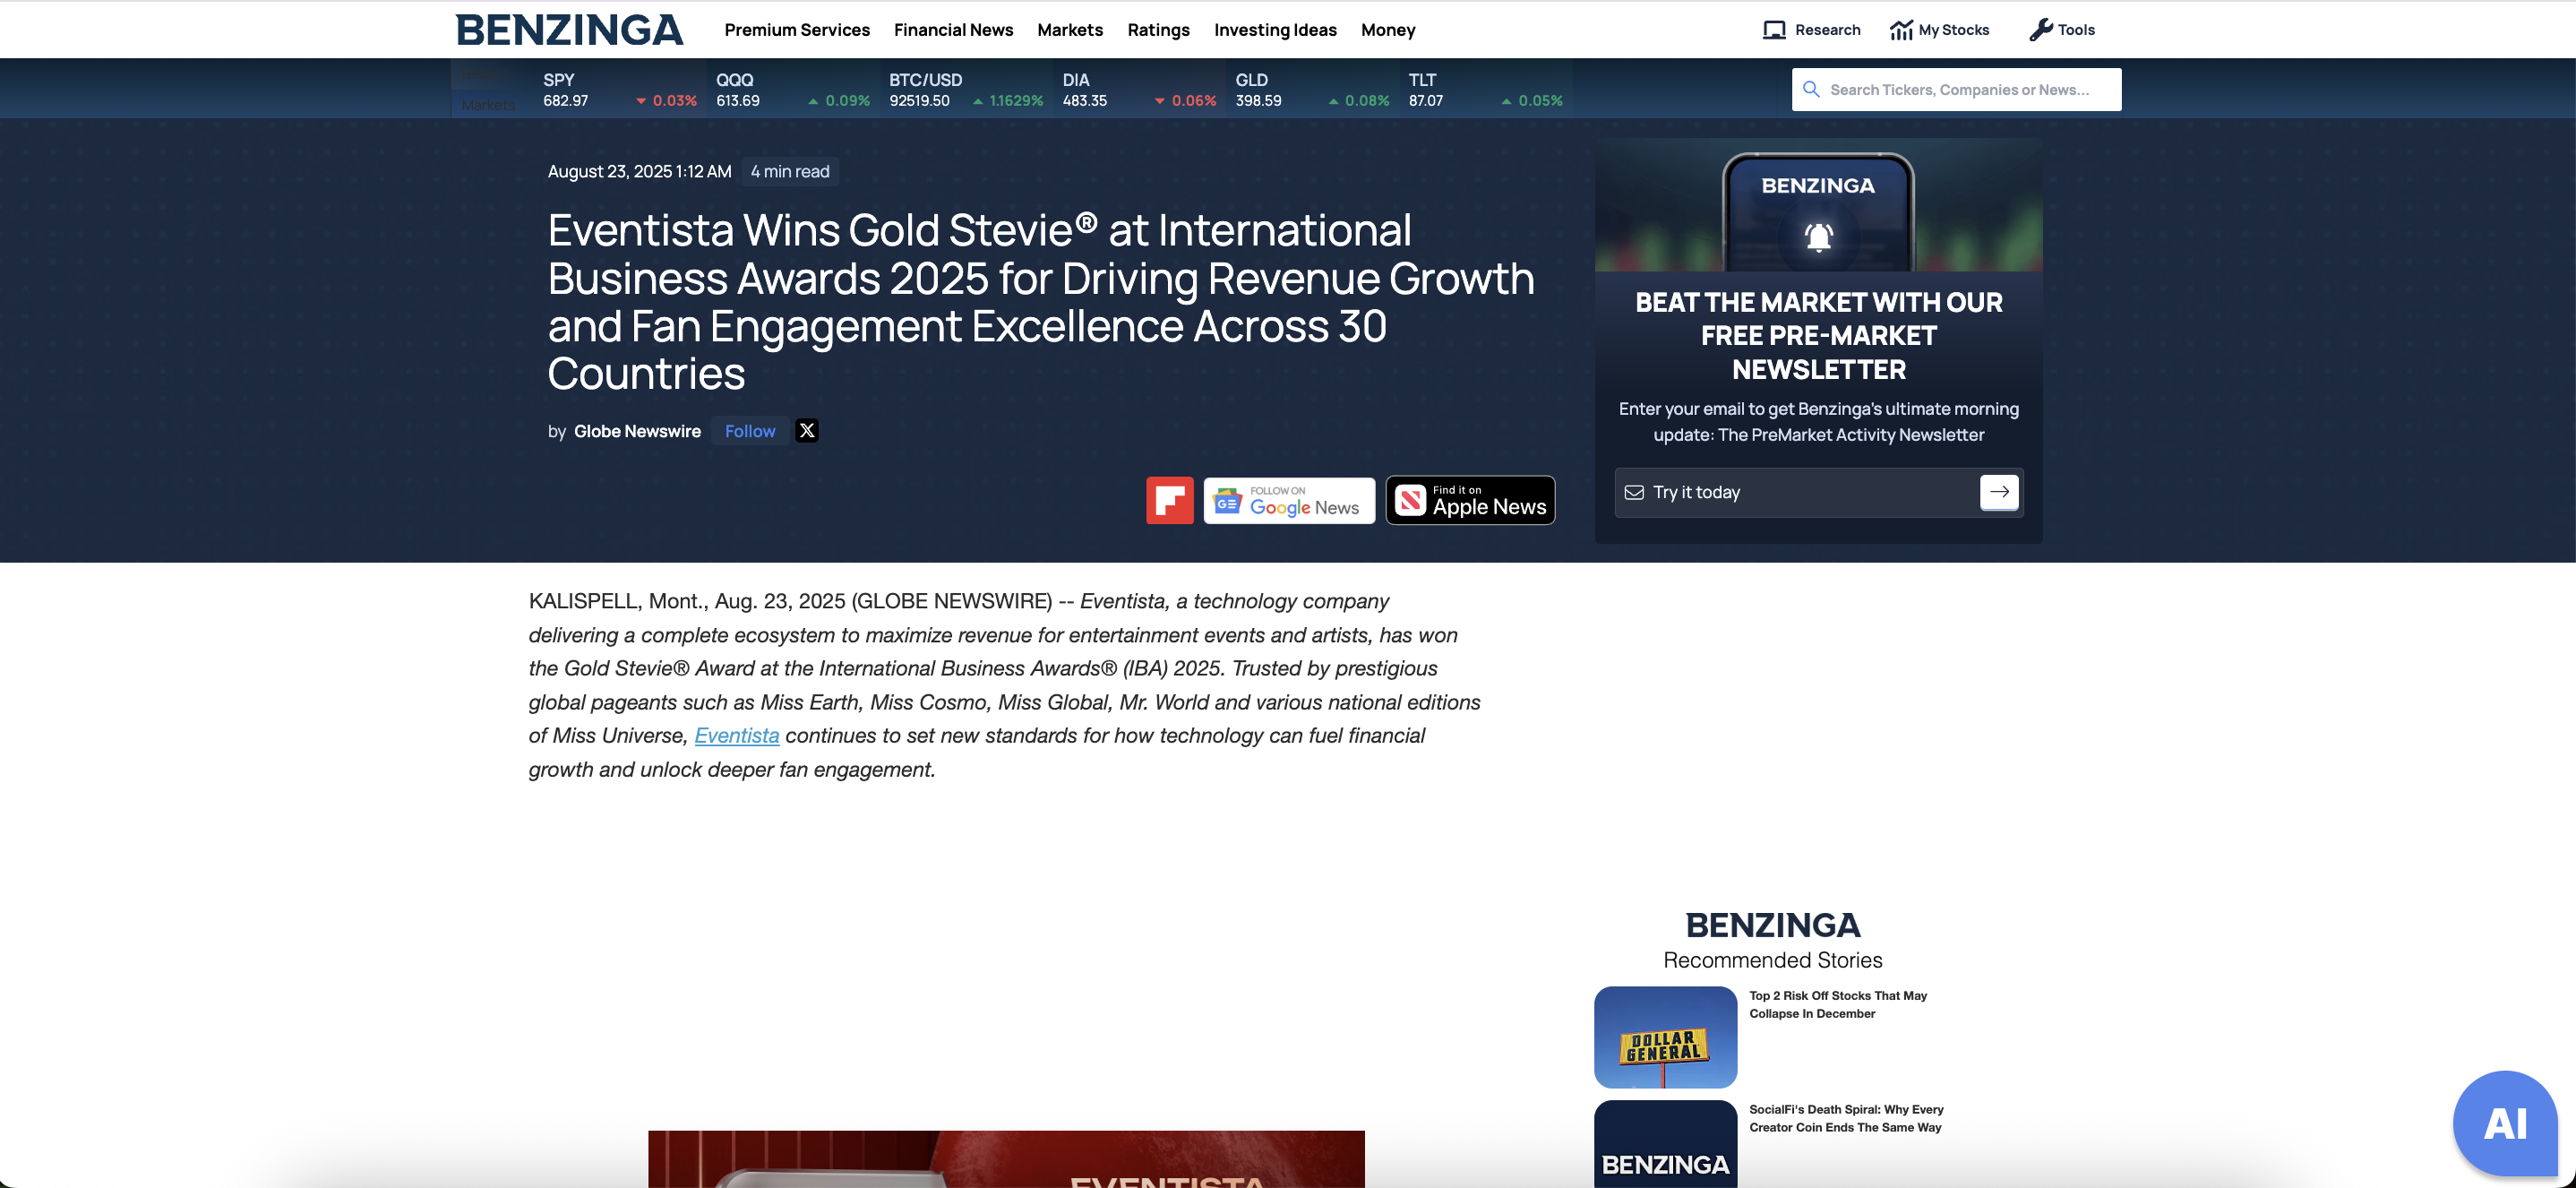Open My Stocks chart icon
The height and width of the screenshot is (1188, 2576).
(1901, 30)
